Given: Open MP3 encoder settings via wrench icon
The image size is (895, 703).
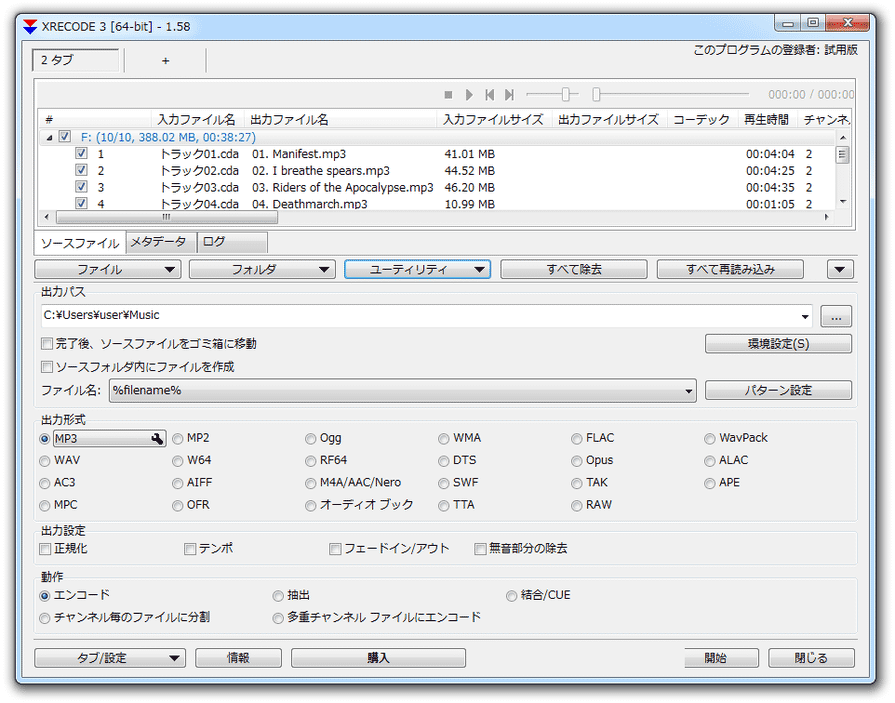Looking at the screenshot, I should [x=157, y=438].
